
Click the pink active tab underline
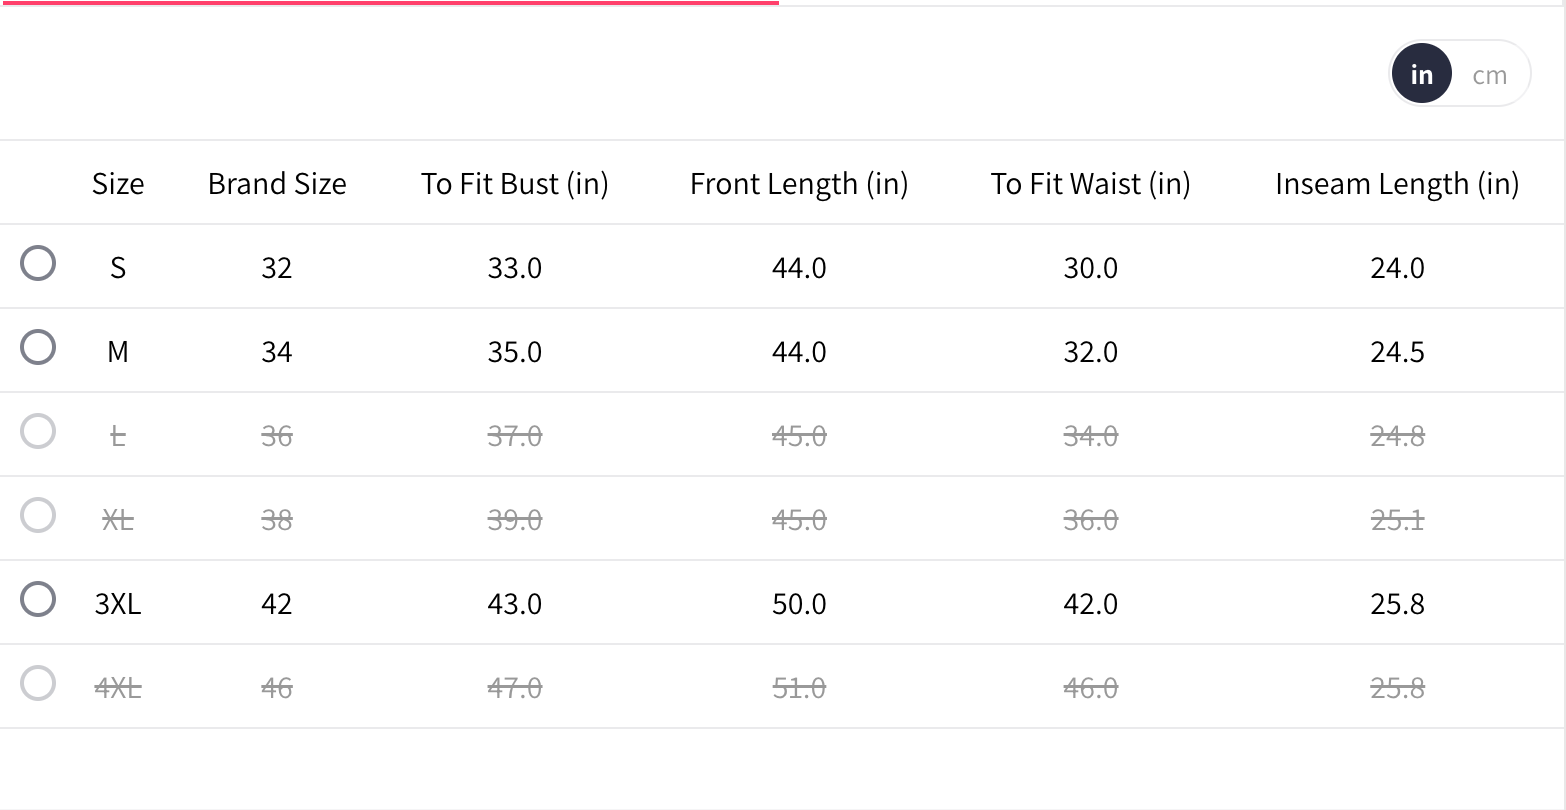[x=389, y=3]
